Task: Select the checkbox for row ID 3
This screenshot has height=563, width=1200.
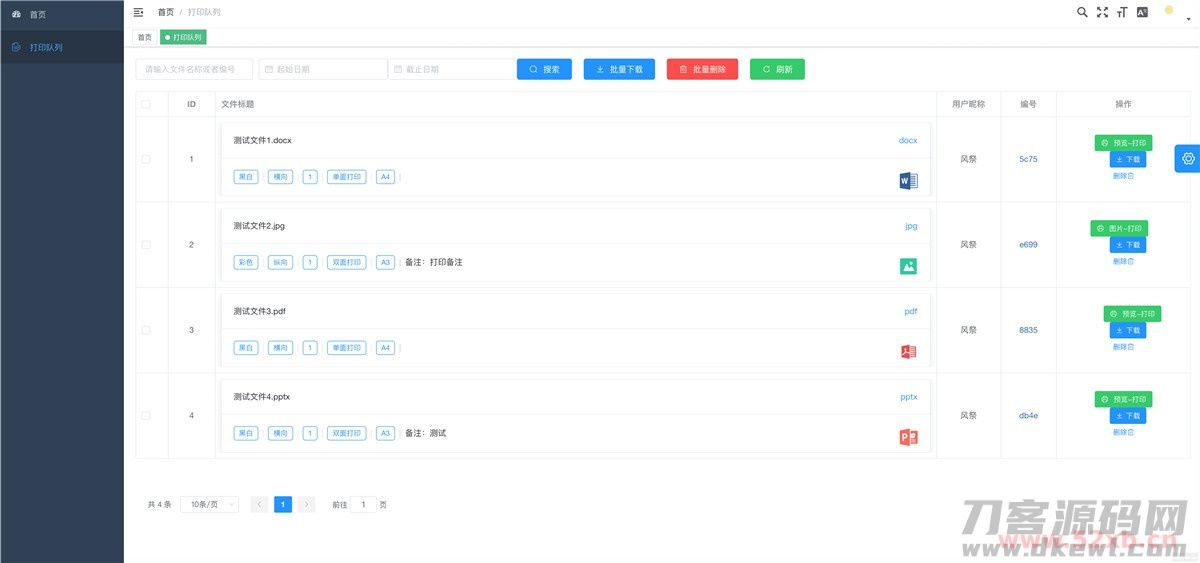Action: tap(146, 330)
